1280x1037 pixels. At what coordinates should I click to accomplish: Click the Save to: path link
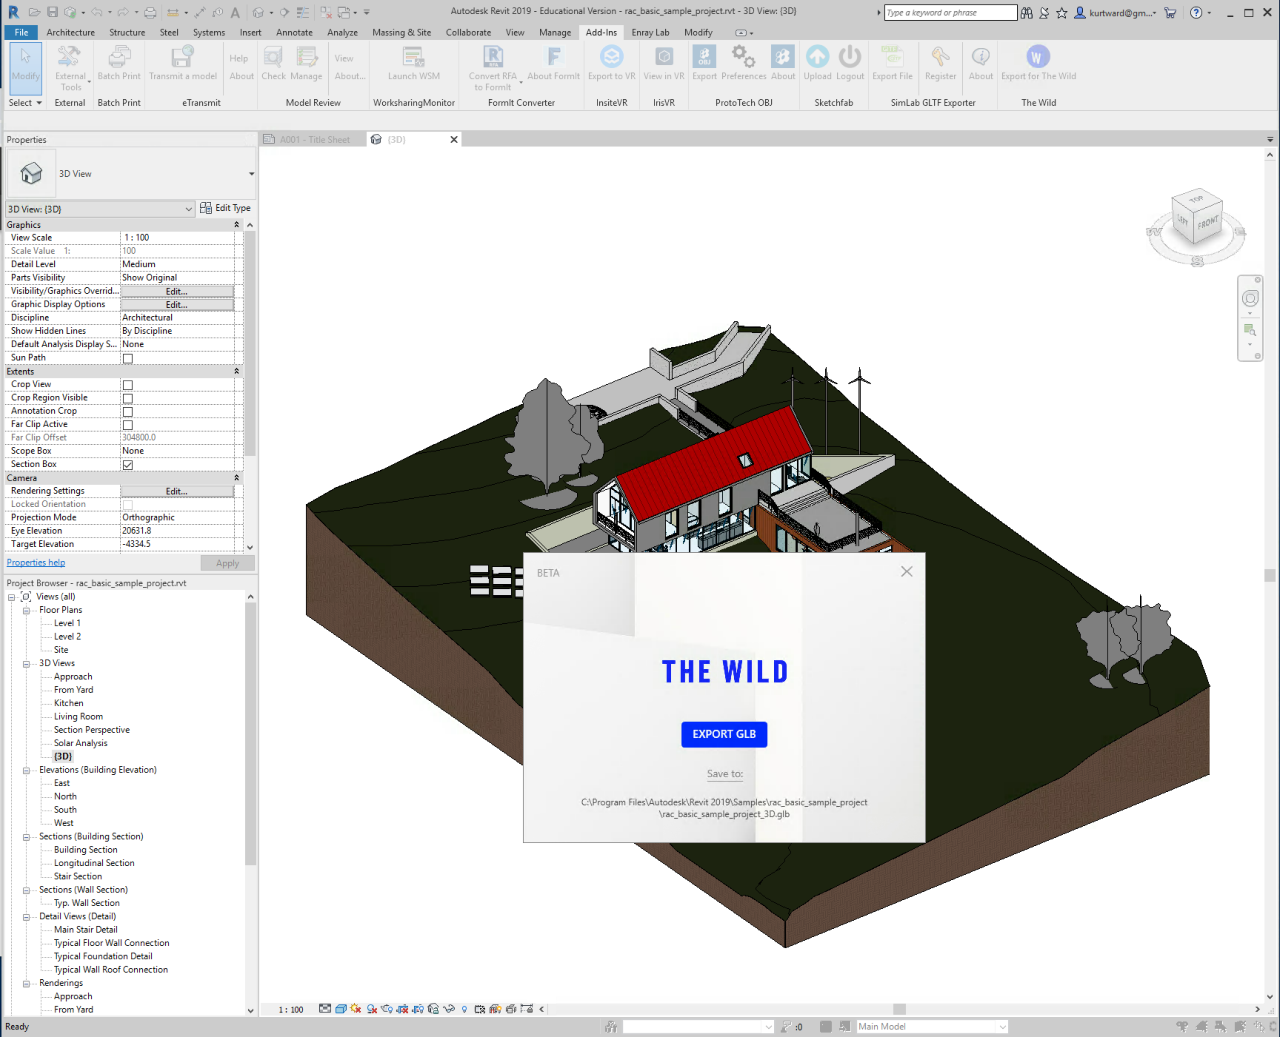724,774
